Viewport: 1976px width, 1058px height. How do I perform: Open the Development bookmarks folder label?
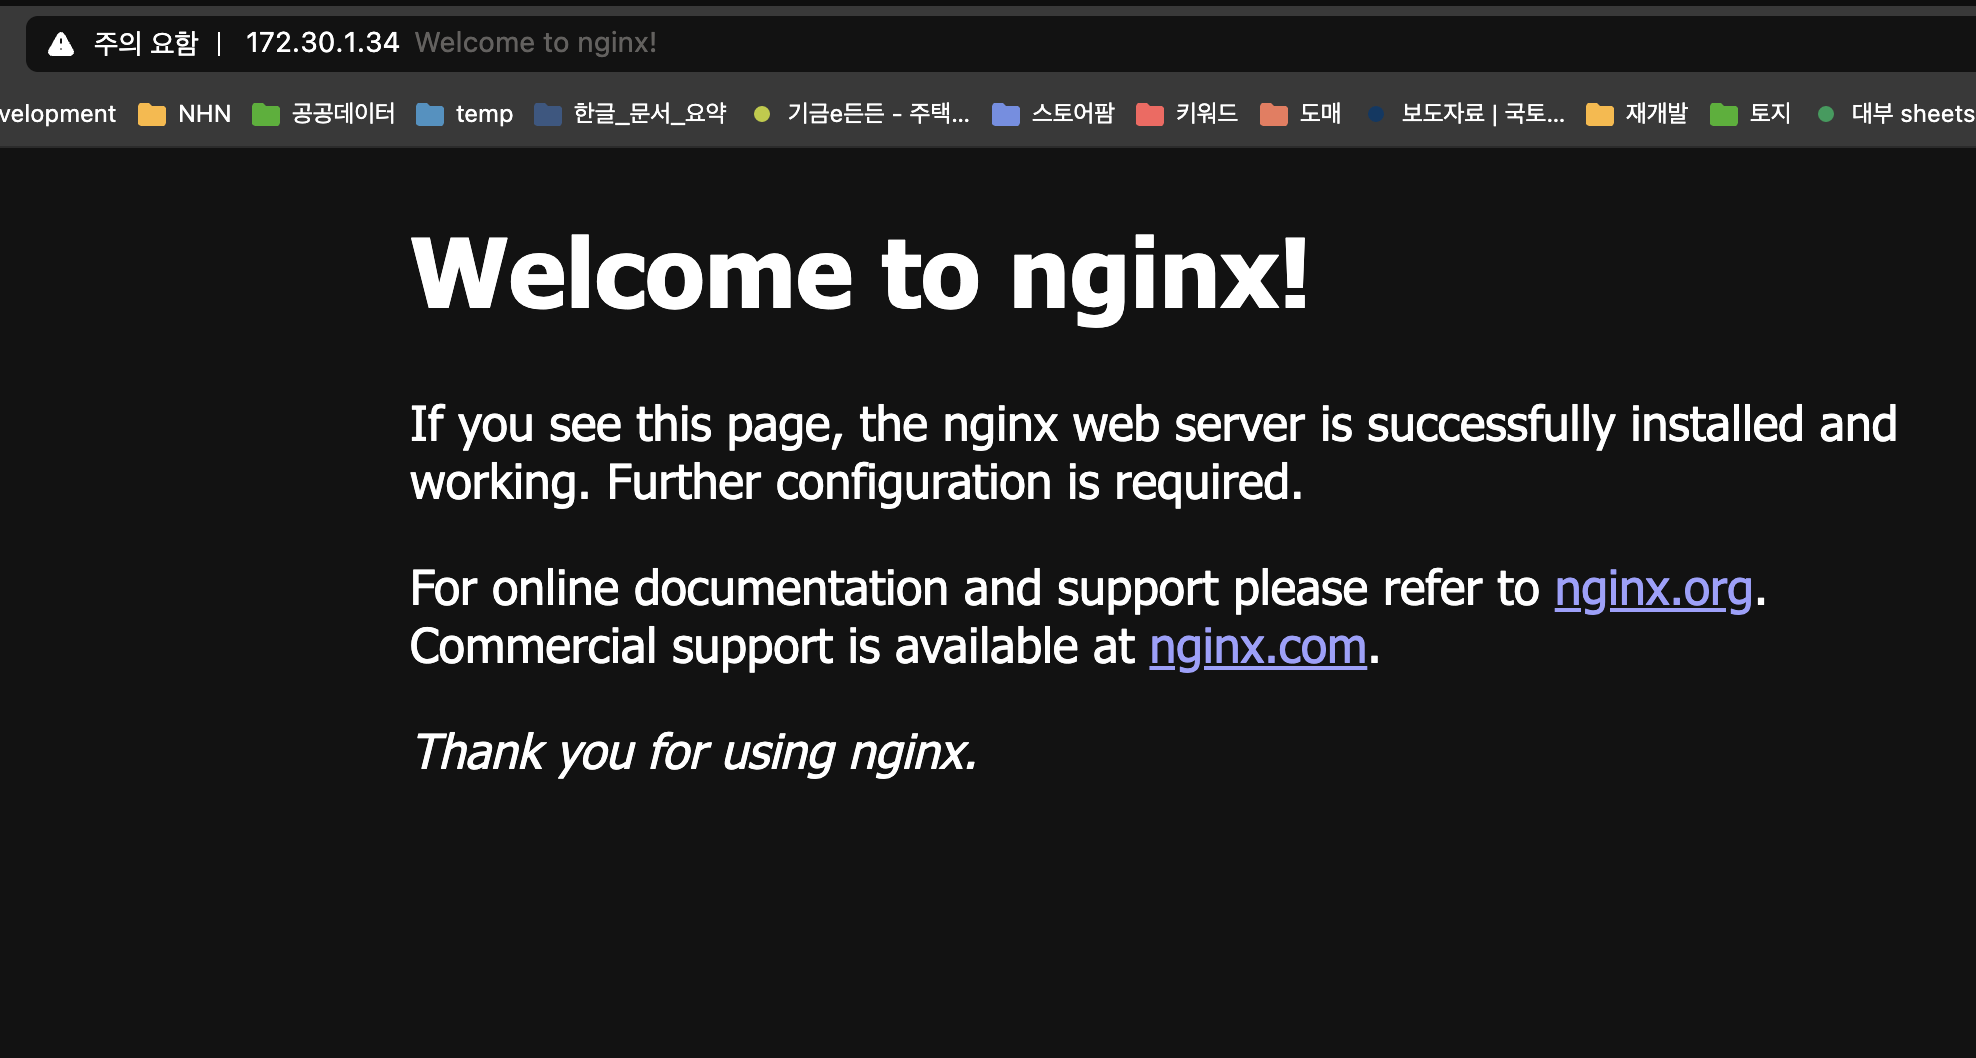58,114
